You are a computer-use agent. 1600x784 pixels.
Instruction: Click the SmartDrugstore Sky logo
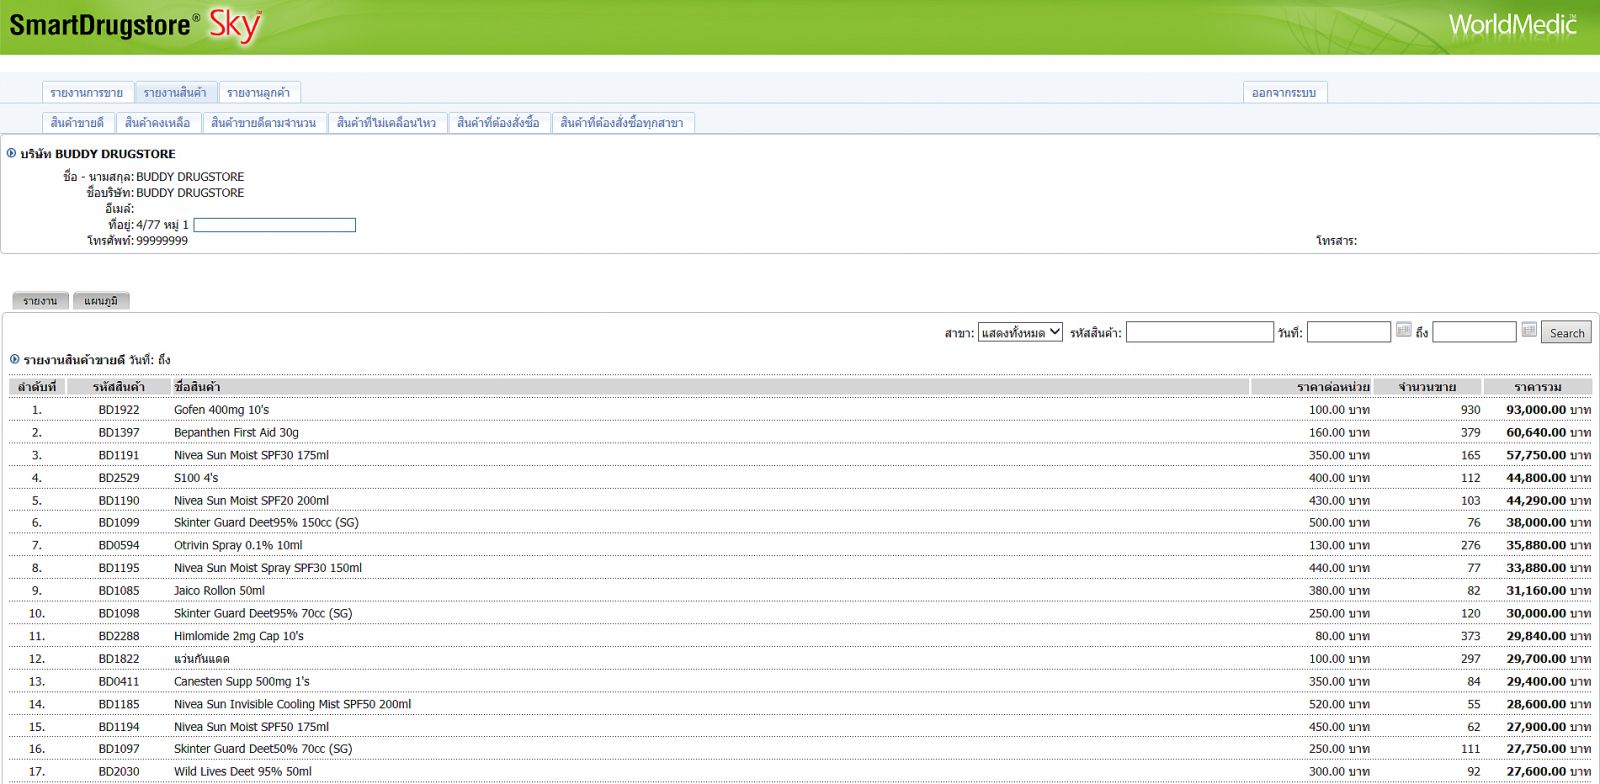135,25
